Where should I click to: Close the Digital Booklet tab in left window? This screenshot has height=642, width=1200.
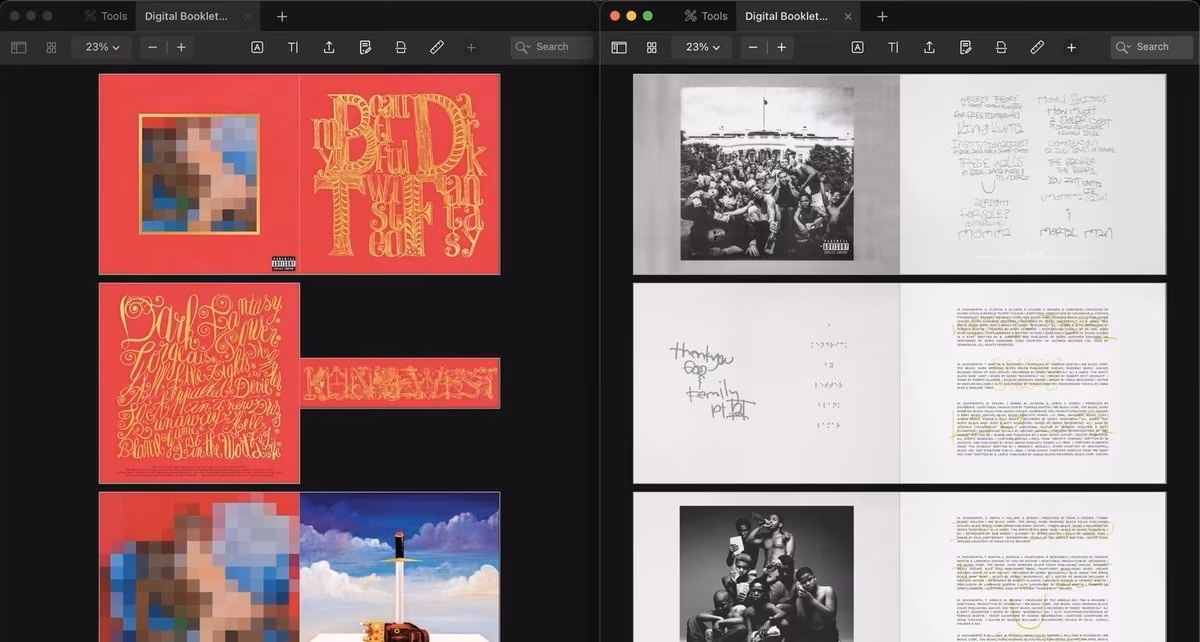click(x=249, y=17)
